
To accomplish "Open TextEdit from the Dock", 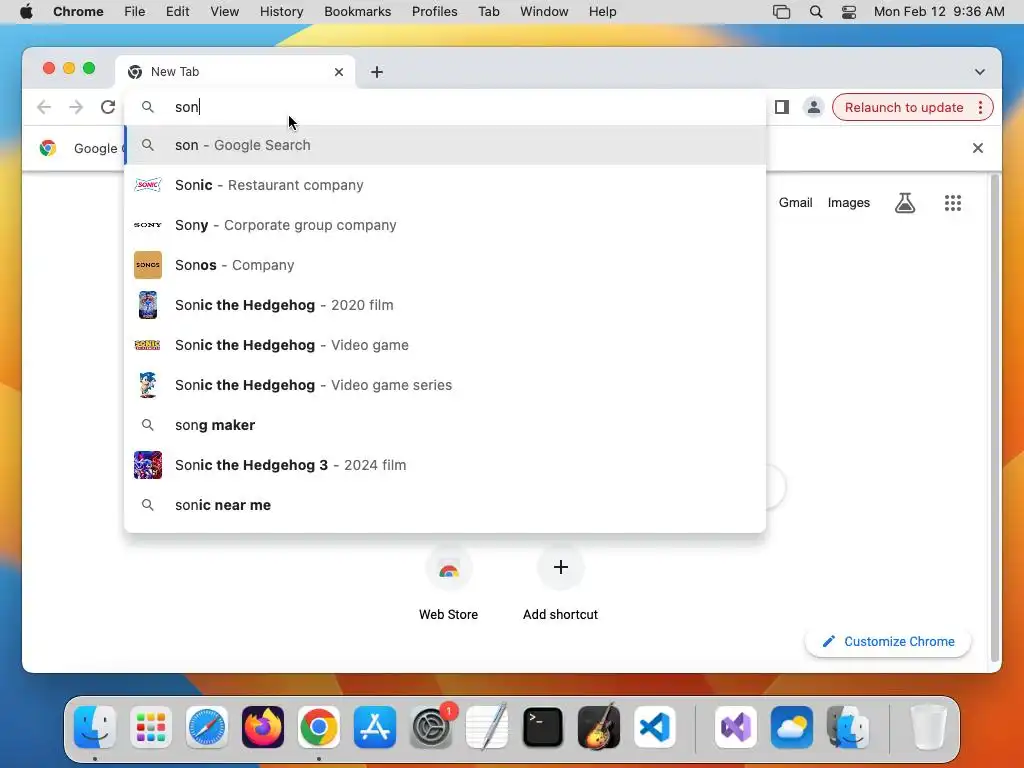I will 487,727.
